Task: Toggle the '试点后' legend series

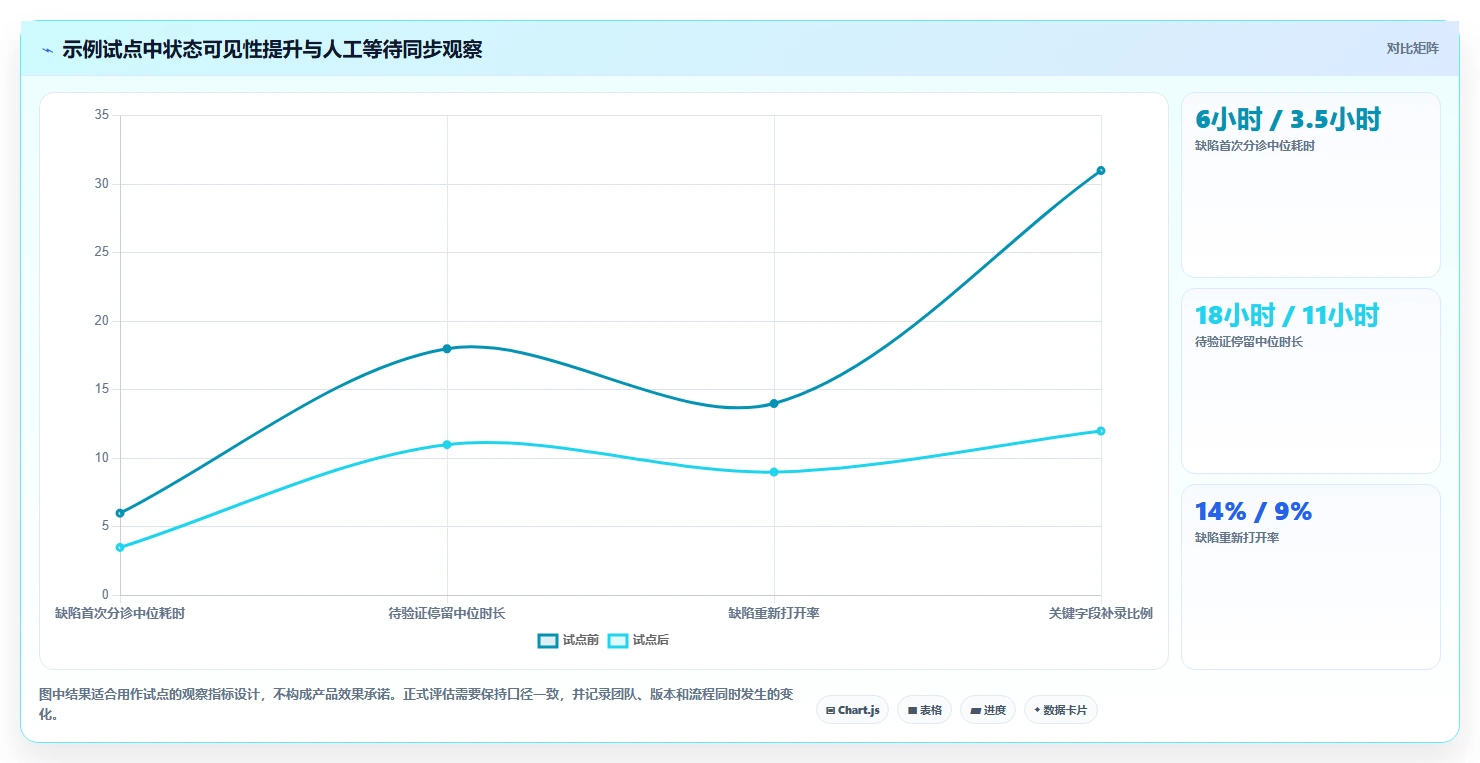Action: coord(638,640)
